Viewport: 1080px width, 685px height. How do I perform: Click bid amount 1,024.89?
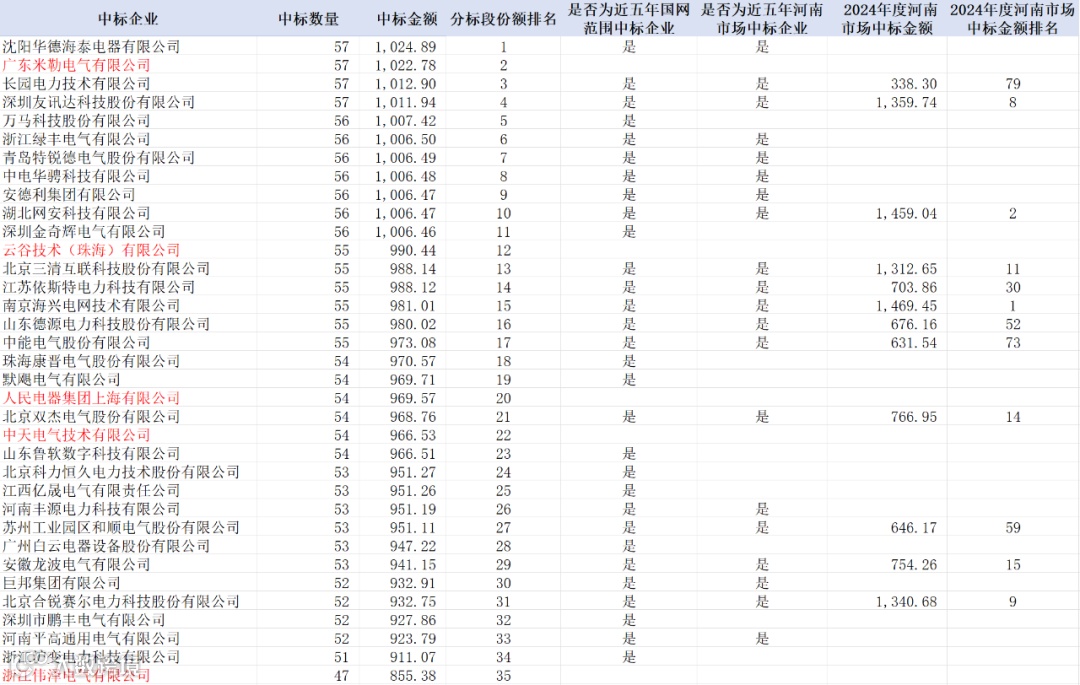(406, 47)
